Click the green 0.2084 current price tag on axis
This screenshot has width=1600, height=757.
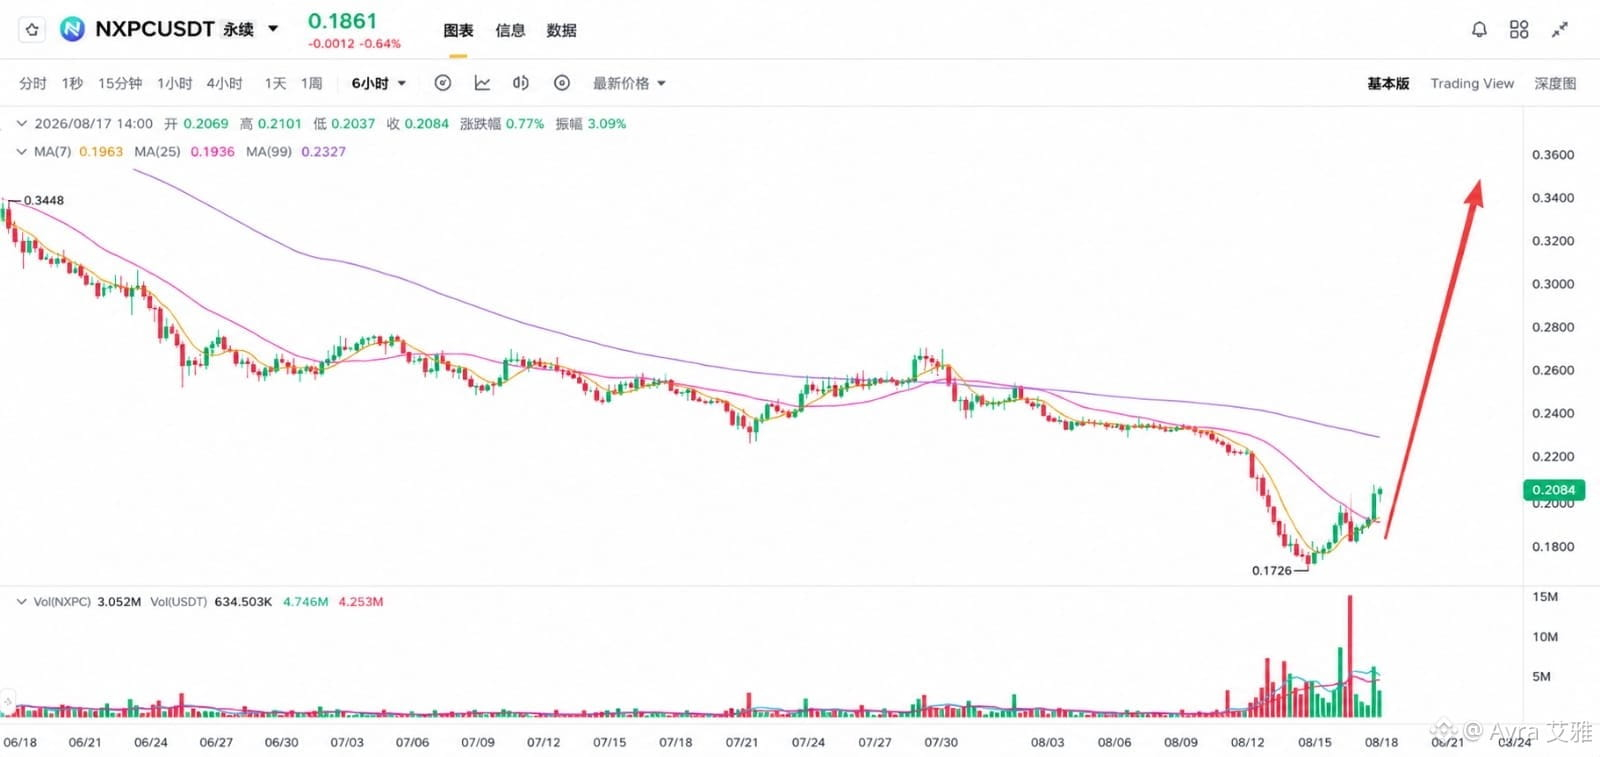pos(1553,490)
